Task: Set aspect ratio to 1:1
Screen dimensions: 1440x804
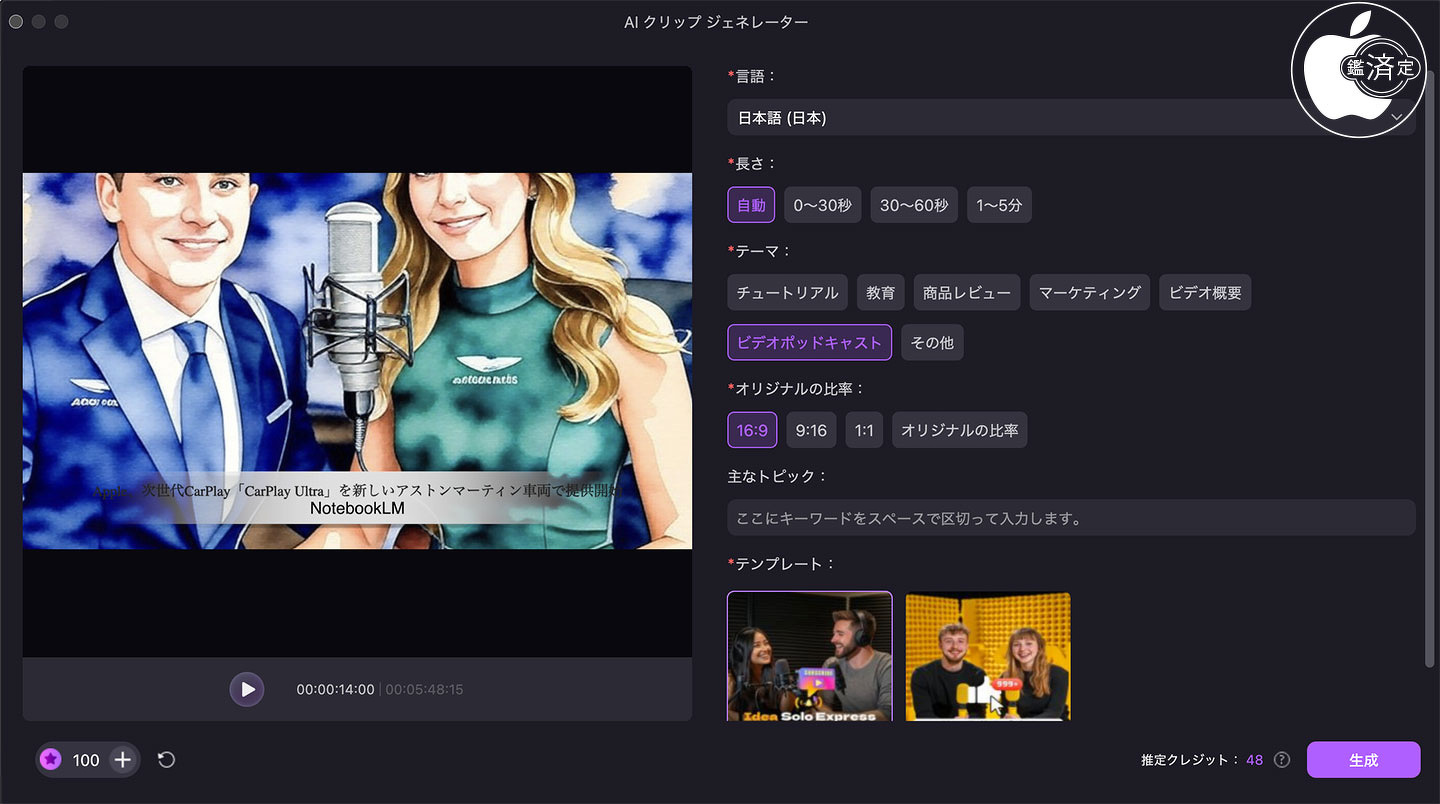Action: tap(864, 430)
